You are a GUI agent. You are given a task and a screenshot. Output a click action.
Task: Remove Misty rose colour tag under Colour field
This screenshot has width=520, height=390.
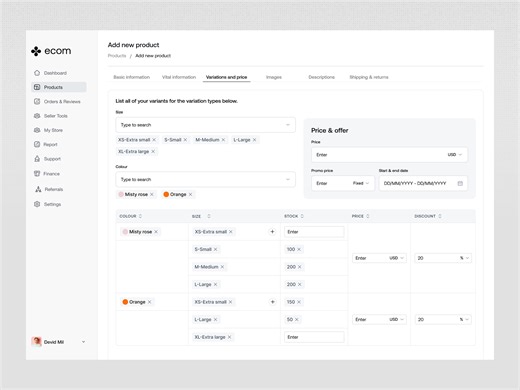pyautogui.click(x=152, y=194)
